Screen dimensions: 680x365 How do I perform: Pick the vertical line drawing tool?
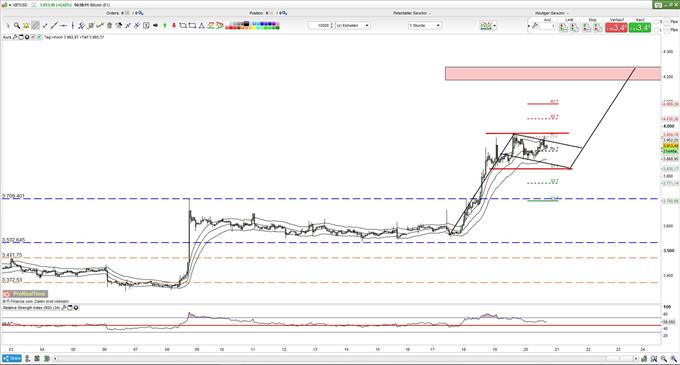(x=72, y=26)
